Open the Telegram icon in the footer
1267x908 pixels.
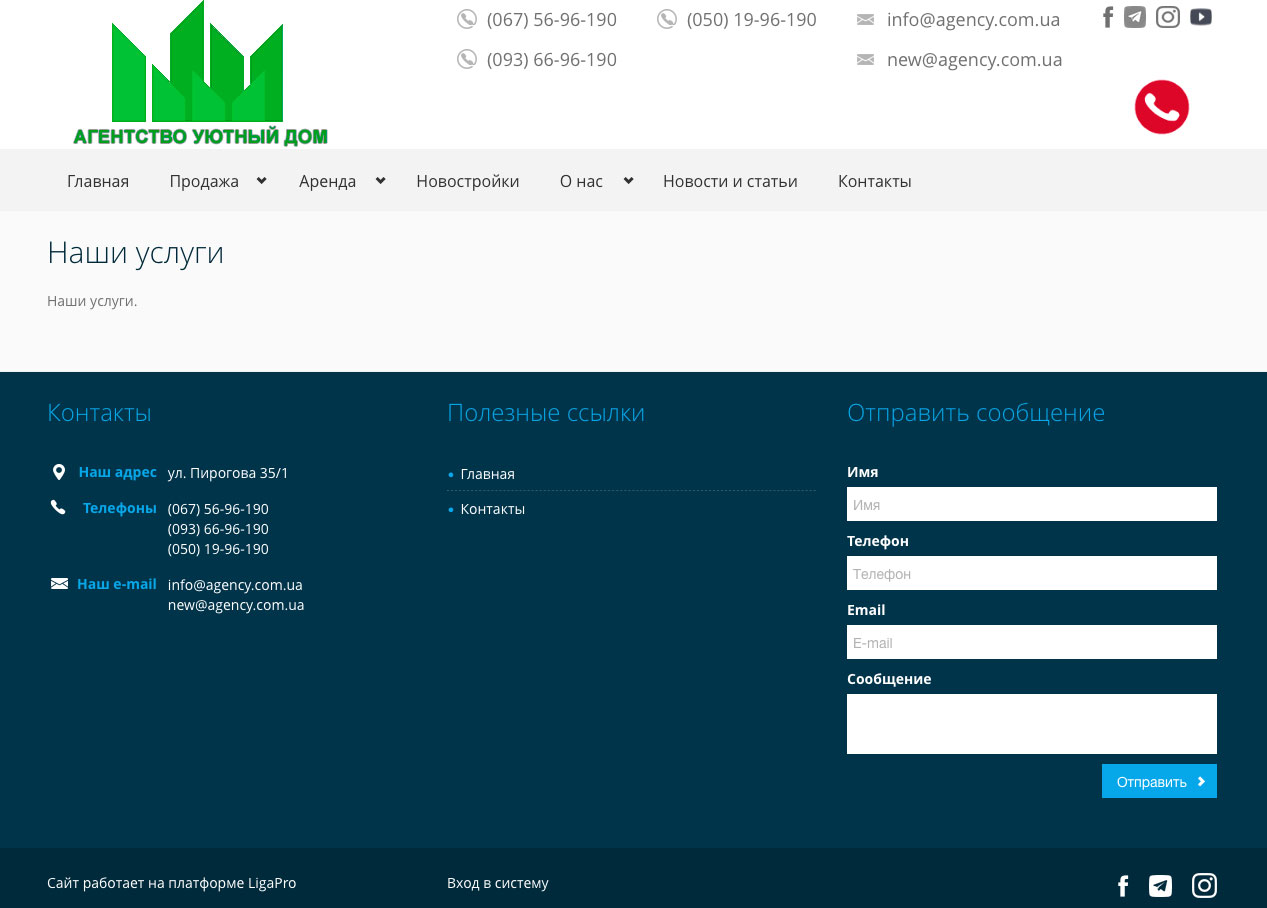[1160, 886]
